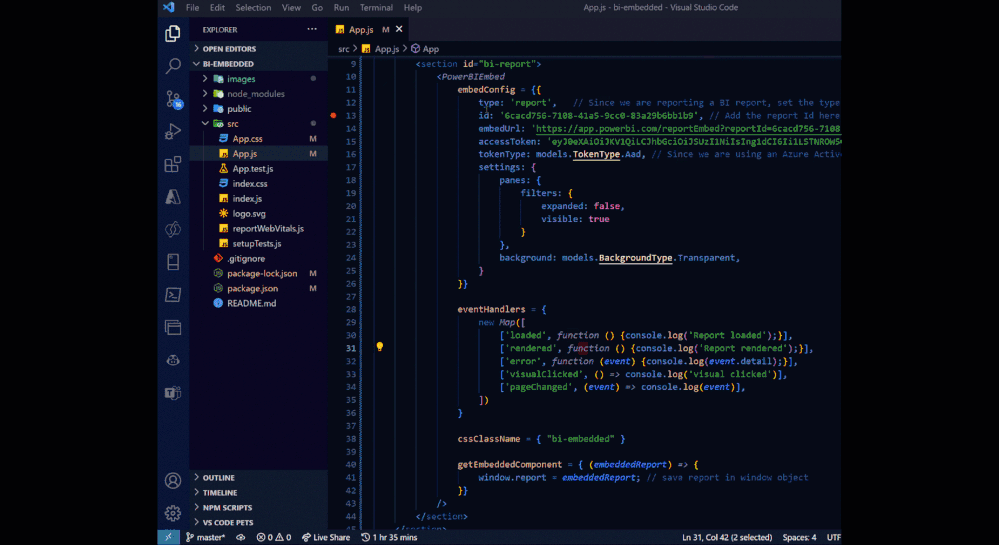Screen dimensions: 999x545
Task: Open the Run menu
Action: [x=341, y=8]
